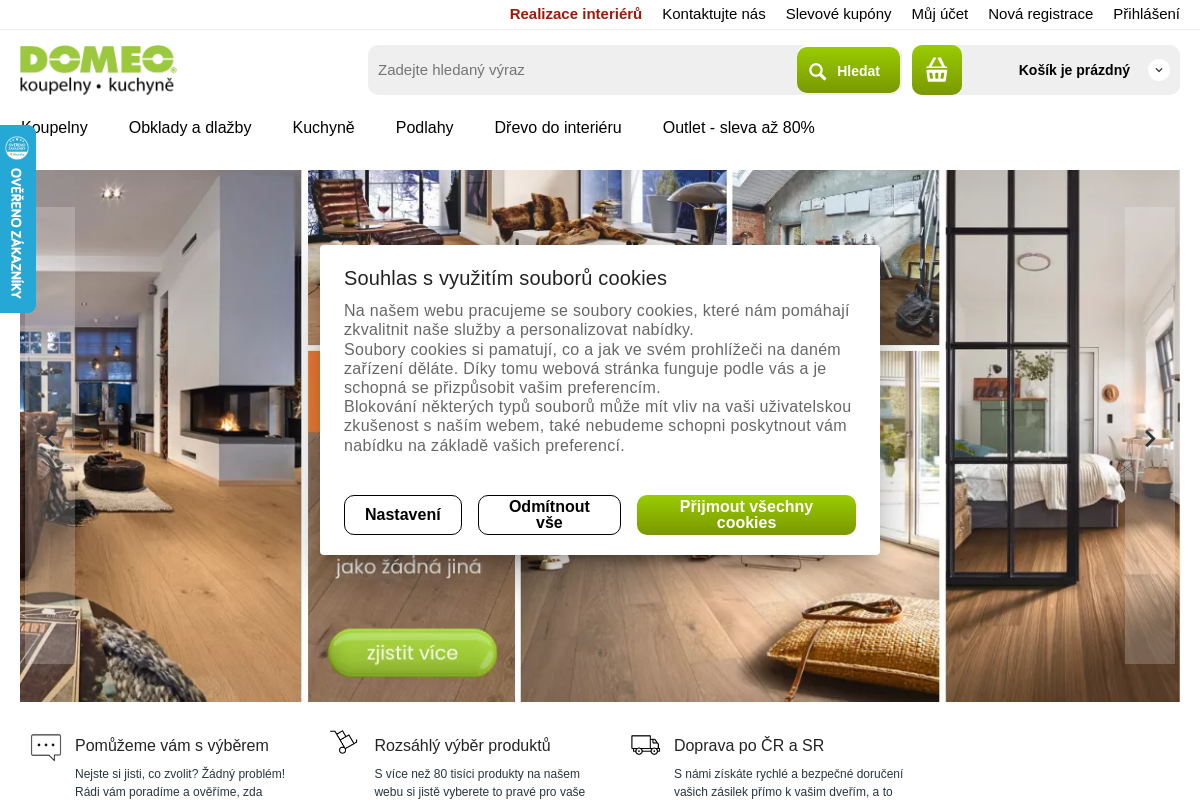Click the zjistit více banner button
1200x800 pixels.
412,654
